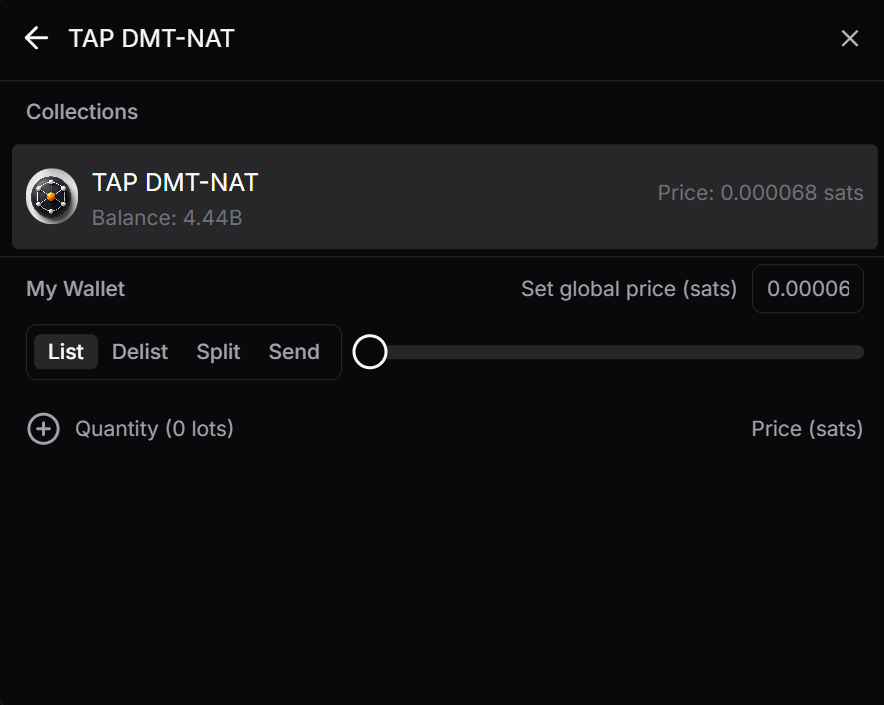Viewport: 884px width, 705px height.
Task: Click the Balance: 4.44B text
Action: point(167,217)
